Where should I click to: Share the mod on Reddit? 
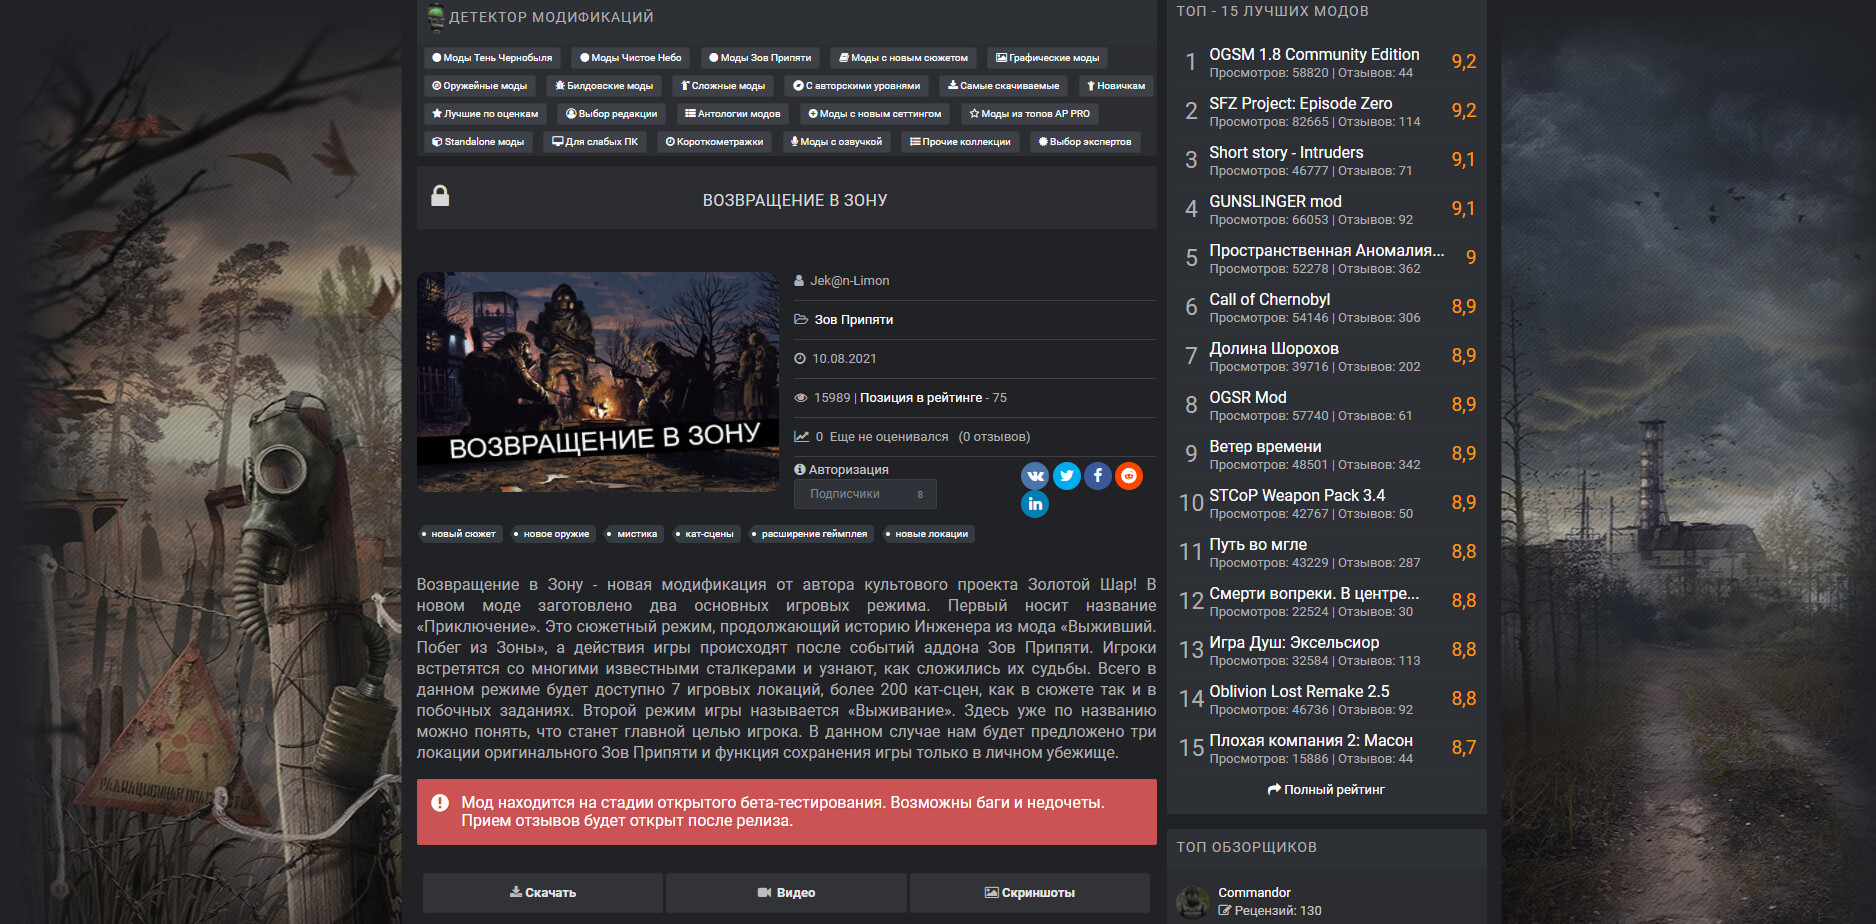[1128, 476]
